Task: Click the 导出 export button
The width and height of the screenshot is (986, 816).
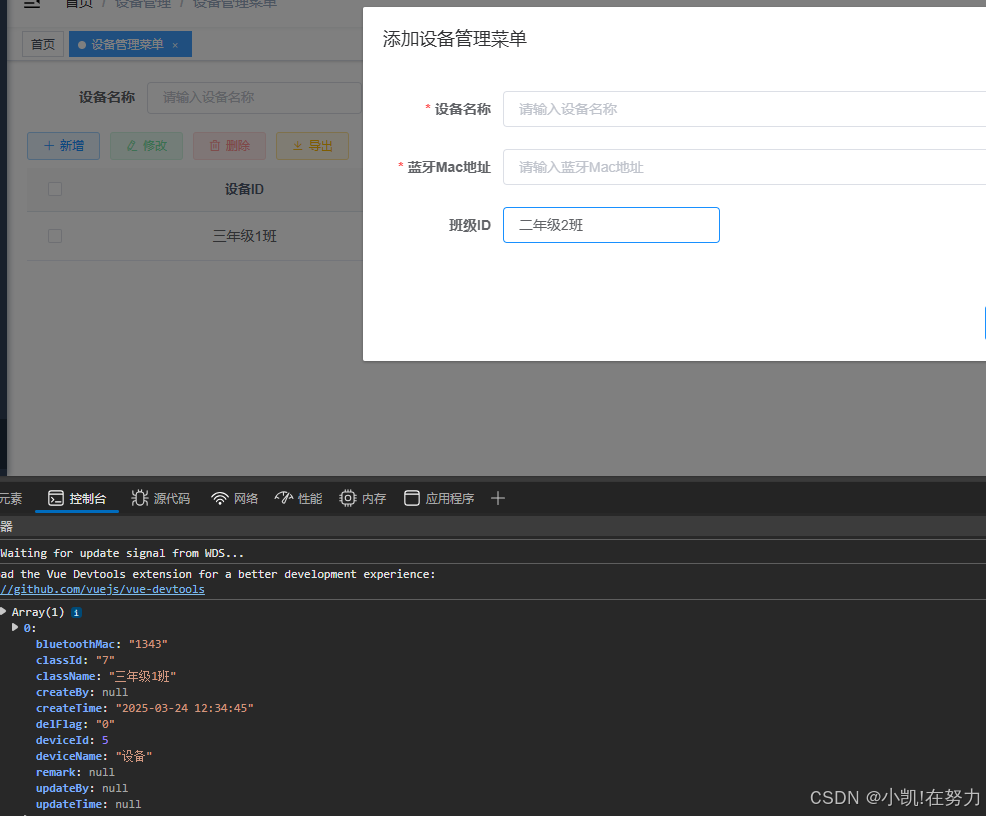Action: tap(313, 146)
